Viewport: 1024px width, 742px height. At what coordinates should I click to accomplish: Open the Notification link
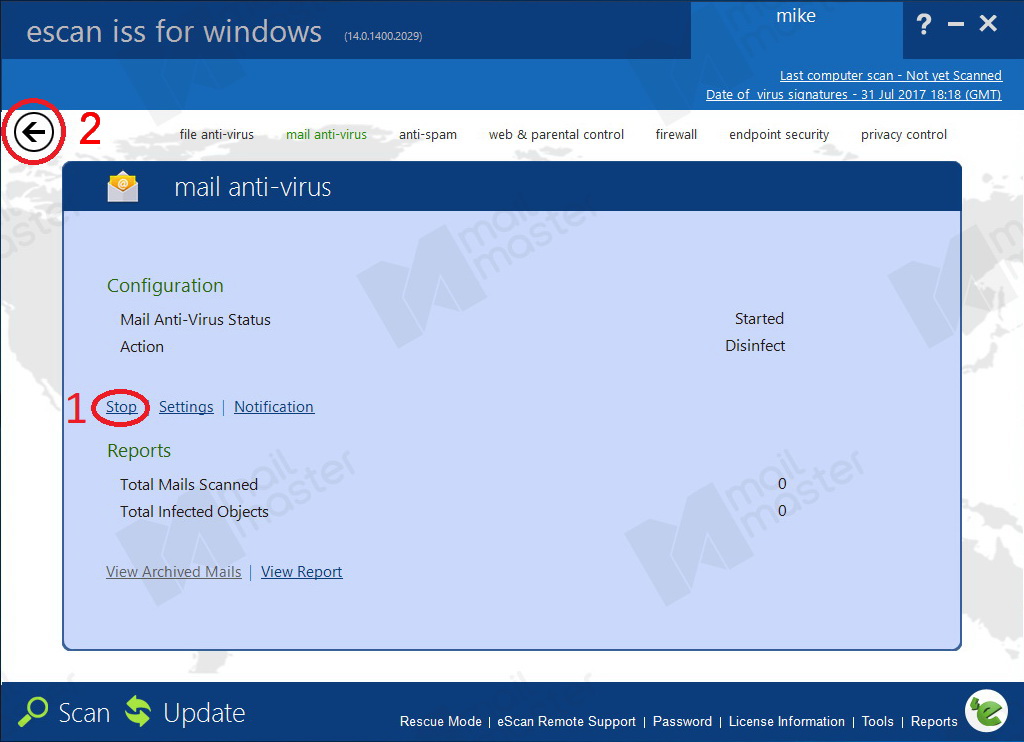274,407
